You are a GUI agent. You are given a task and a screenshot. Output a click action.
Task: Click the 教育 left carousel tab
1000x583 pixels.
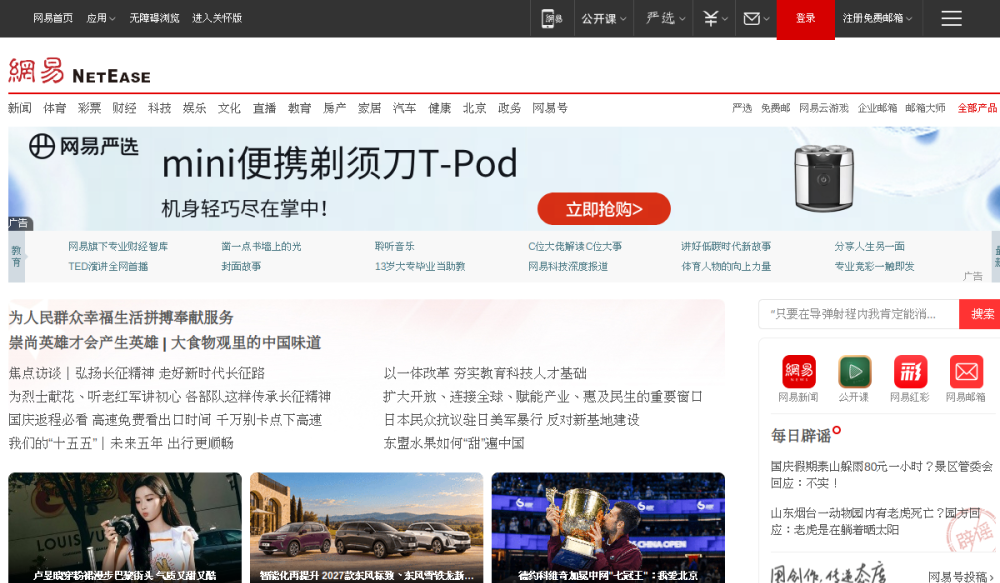click(x=17, y=256)
